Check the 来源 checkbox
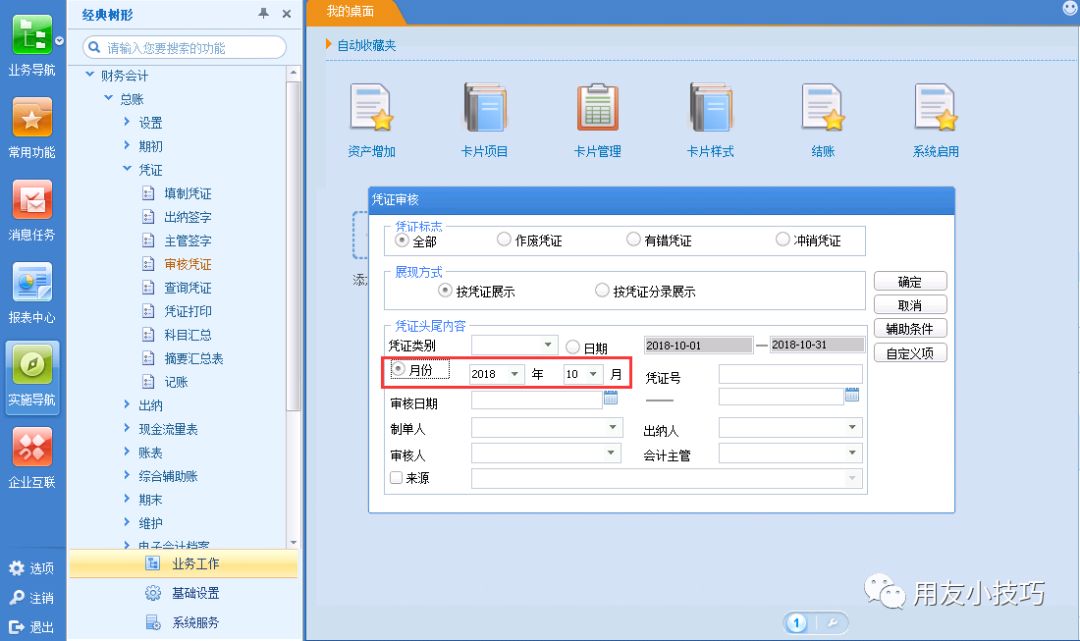The width and height of the screenshot is (1080, 641). click(x=396, y=477)
